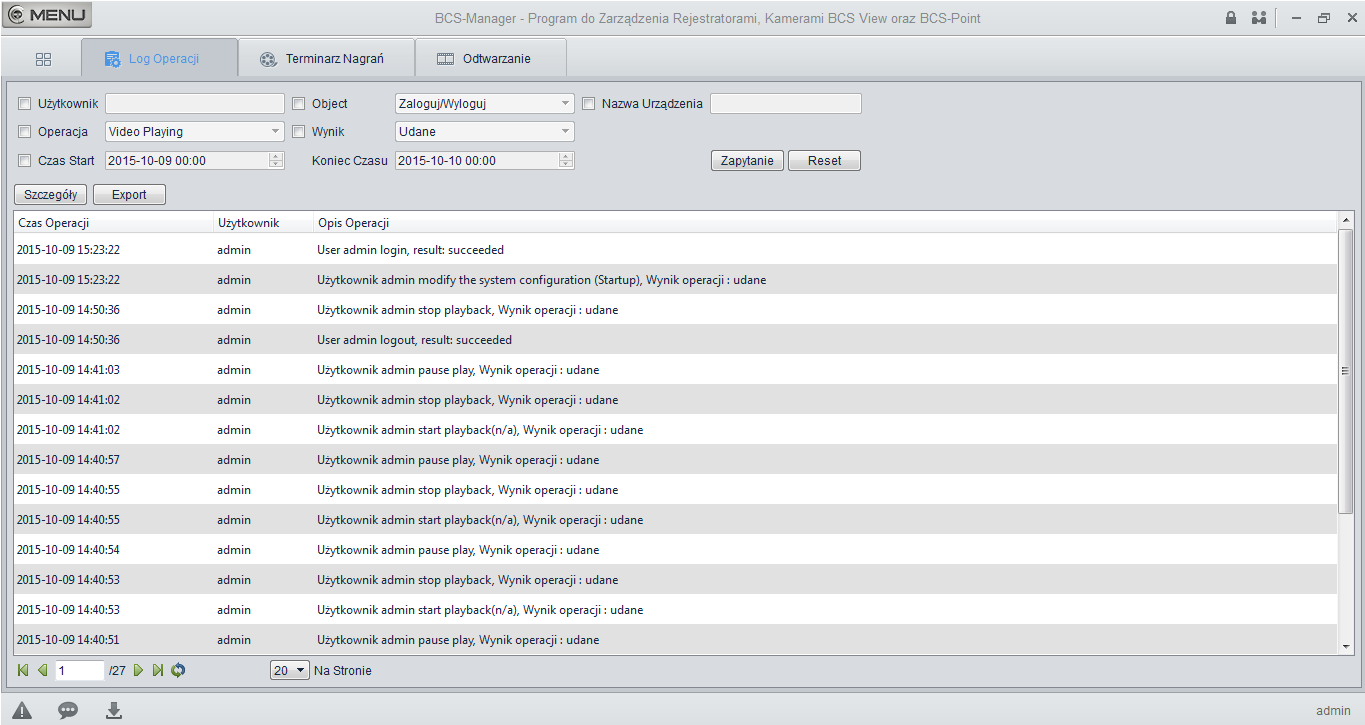Screen dimensions: 1365x725
Task: Select stop playback row at 14:50:36
Action: (x=675, y=310)
